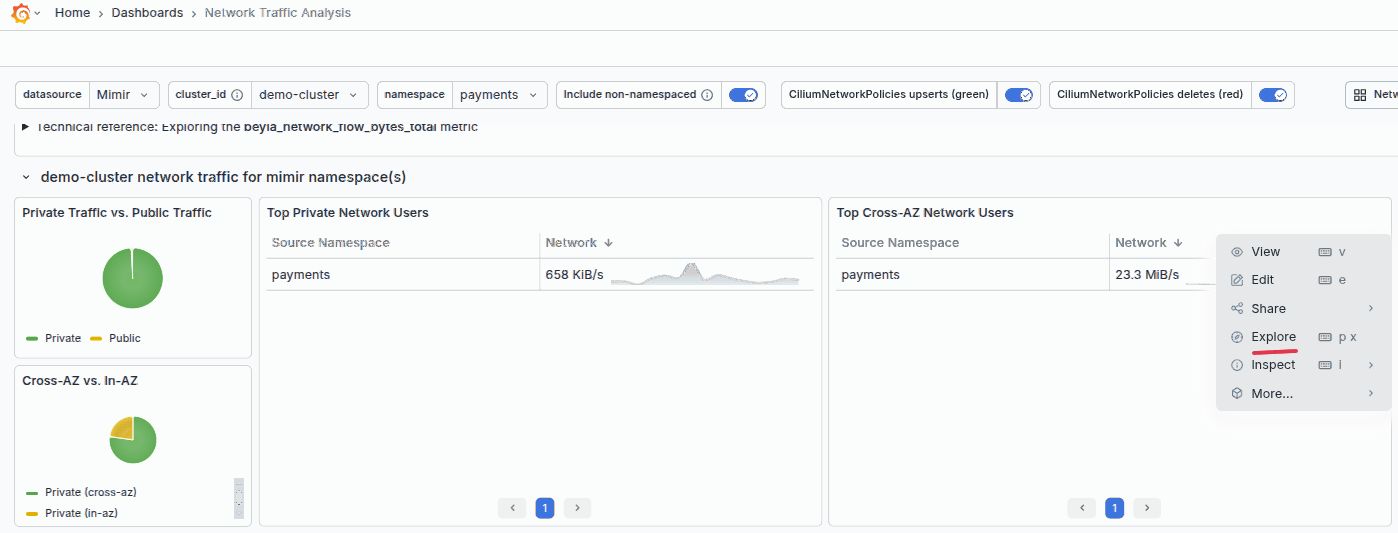Expand the Technical reference disclosure triangle
This screenshot has width=1398, height=533.
pos(25,127)
